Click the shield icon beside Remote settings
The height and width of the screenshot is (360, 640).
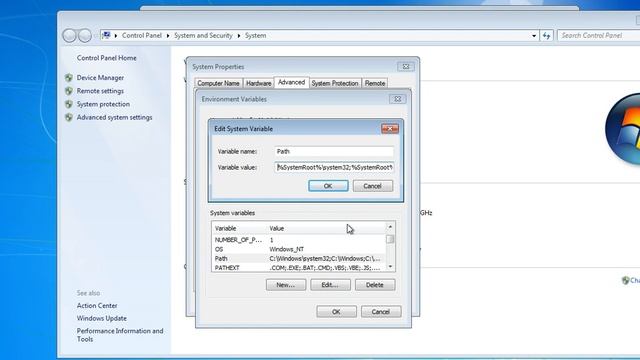click(69, 91)
